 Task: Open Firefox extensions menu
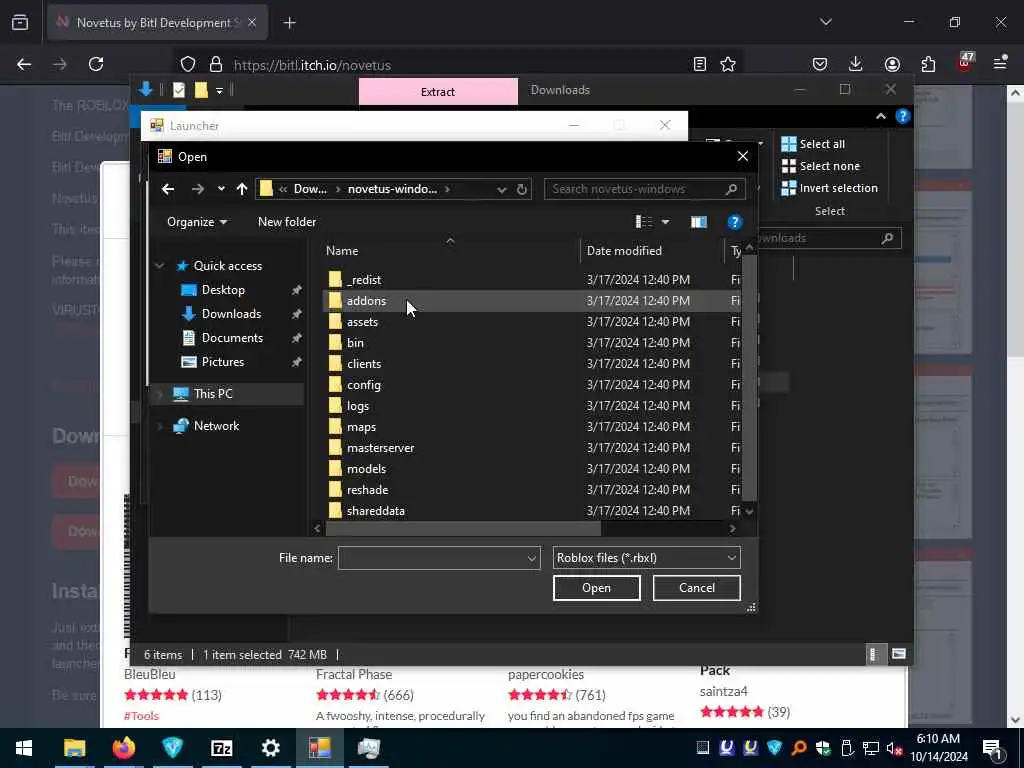point(928,64)
